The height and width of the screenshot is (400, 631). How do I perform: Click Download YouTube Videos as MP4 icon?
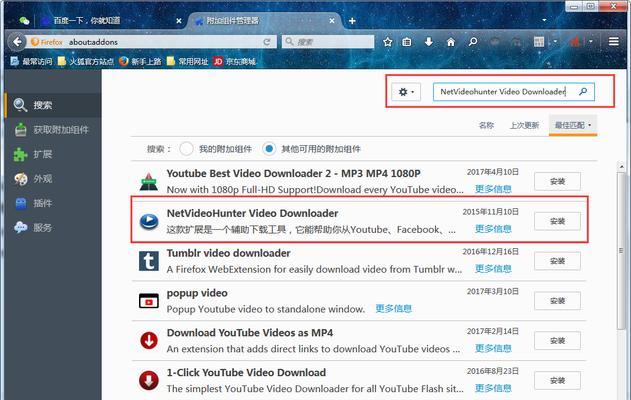click(149, 340)
